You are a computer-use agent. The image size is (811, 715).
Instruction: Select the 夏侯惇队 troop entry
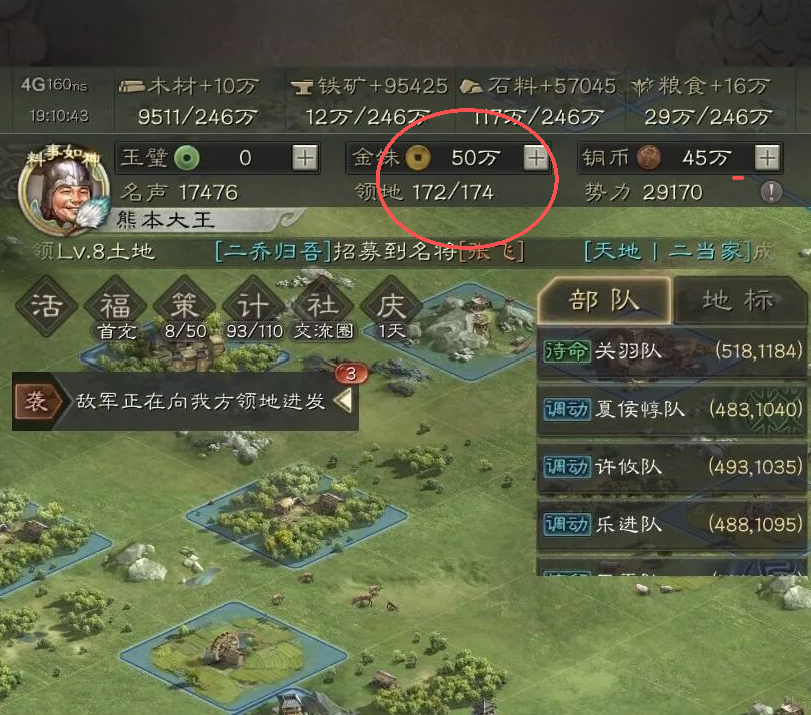coord(672,410)
